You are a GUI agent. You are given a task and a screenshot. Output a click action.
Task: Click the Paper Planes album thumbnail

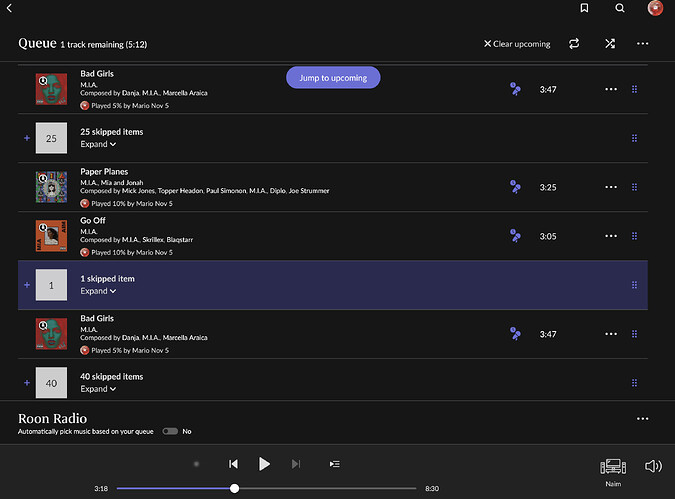point(51,187)
